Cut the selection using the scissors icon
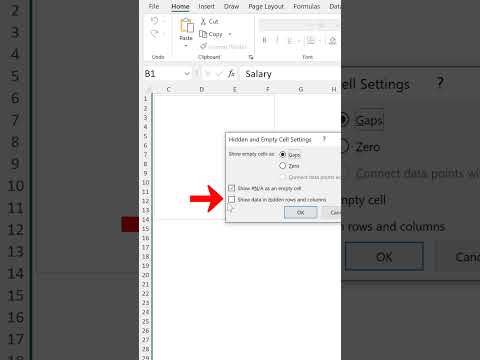Image resolution: width=480 pixels, height=360 pixels. (203, 22)
